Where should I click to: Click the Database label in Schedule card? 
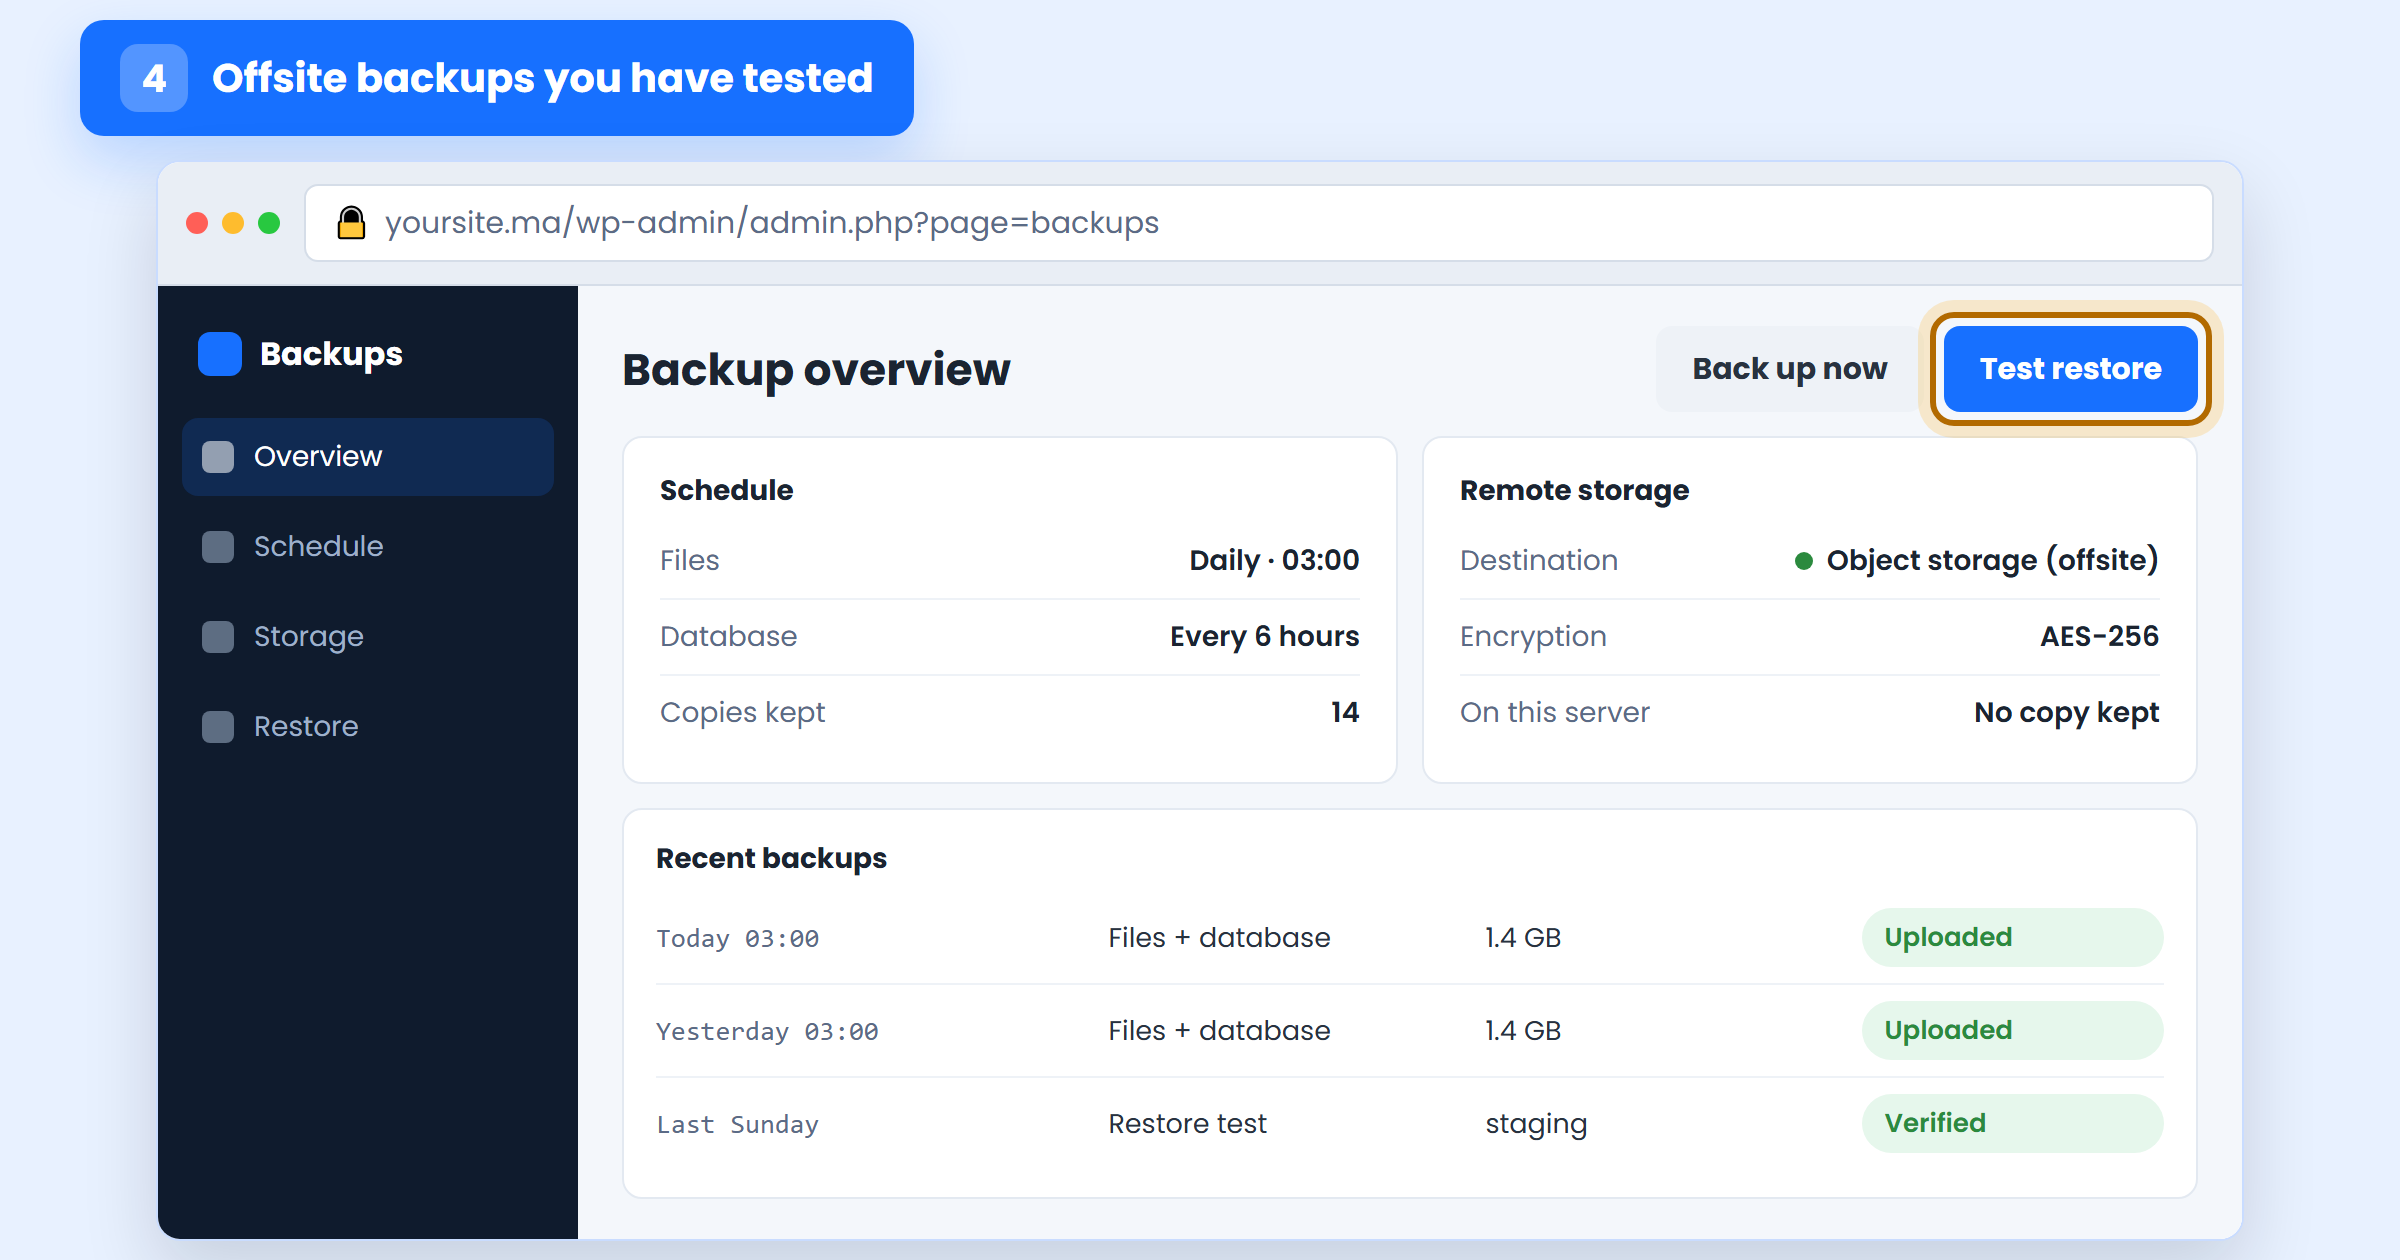click(728, 636)
